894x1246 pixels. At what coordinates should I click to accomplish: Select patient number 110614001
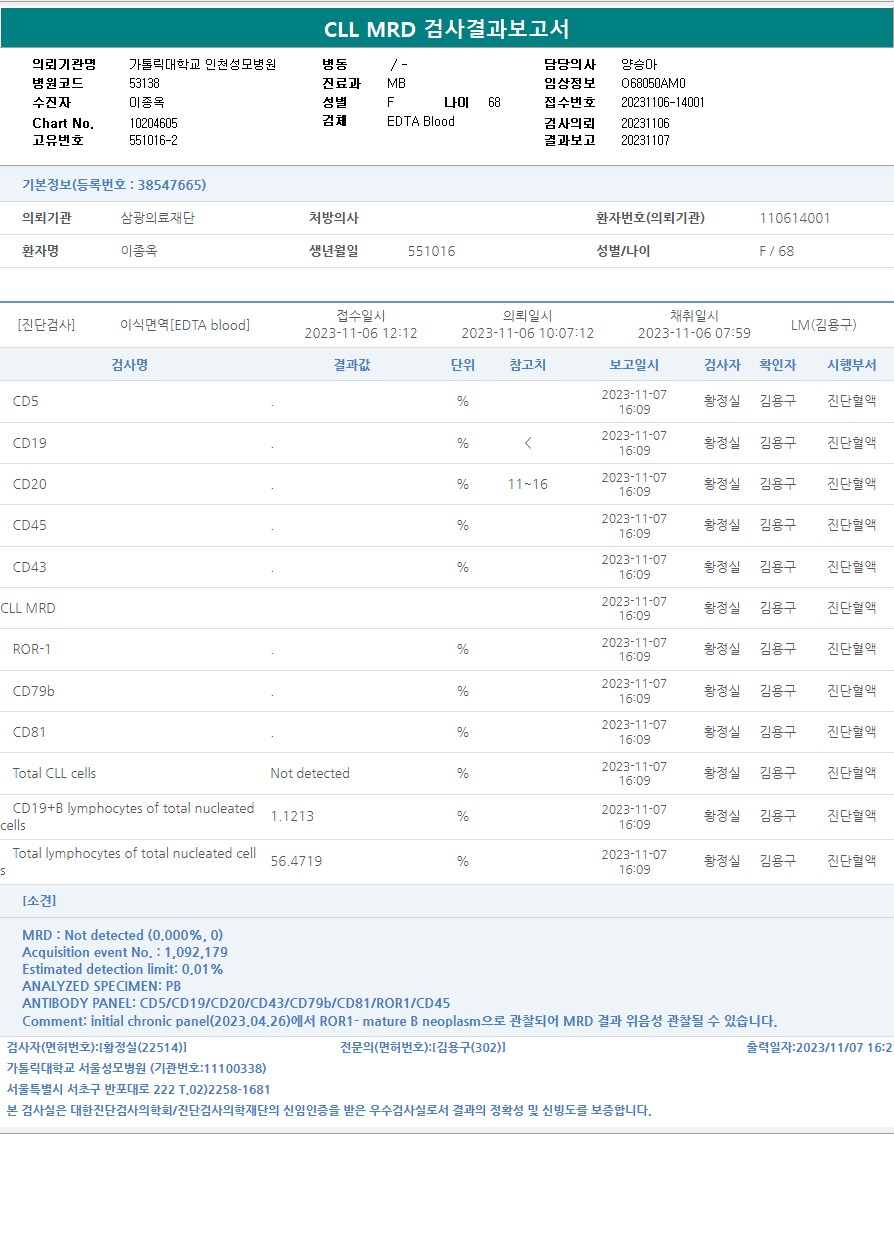click(x=795, y=218)
